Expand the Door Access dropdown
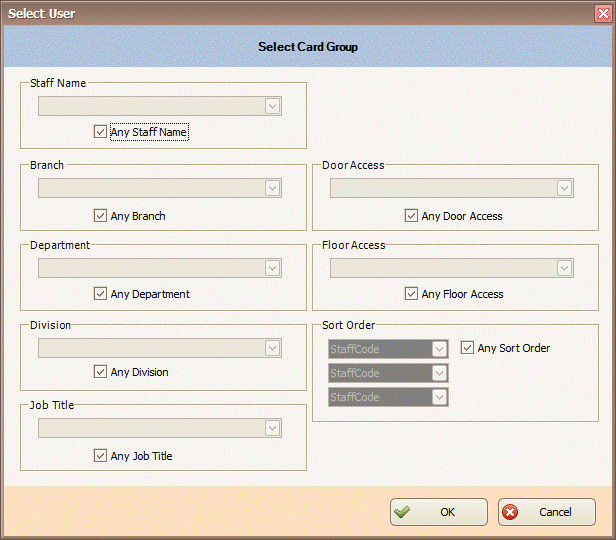Viewport: 616px width, 540px height. tap(564, 188)
